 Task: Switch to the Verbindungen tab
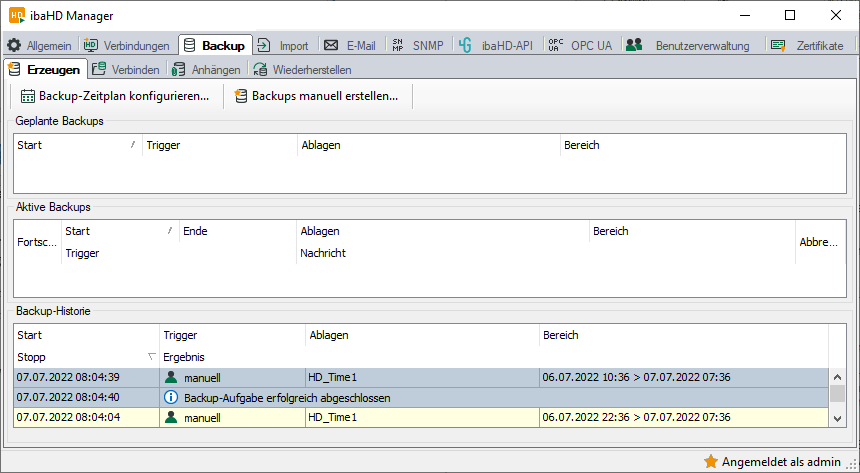(x=126, y=45)
